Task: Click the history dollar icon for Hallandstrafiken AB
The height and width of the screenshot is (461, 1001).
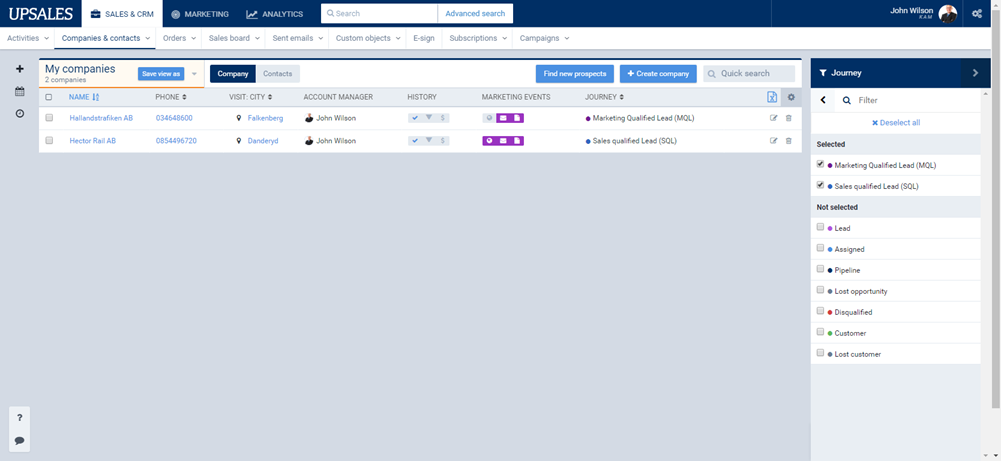Action: tap(442, 118)
